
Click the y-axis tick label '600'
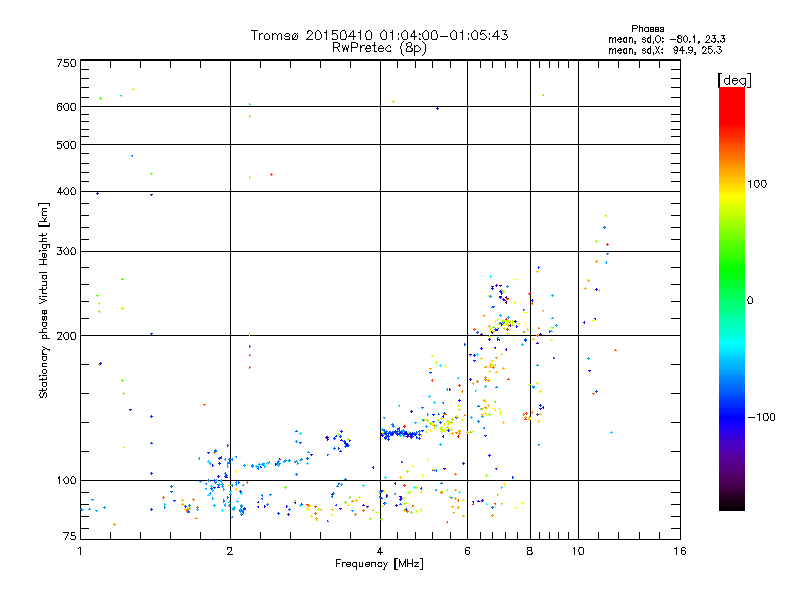click(66, 107)
